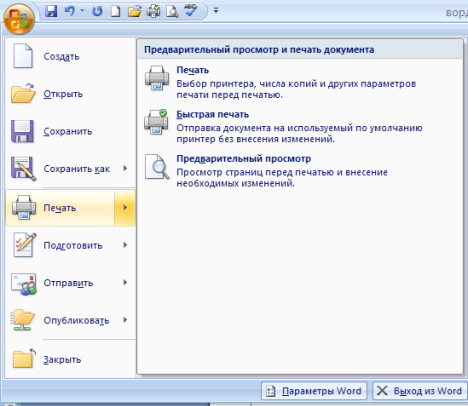Click open folder icon beside Открыть
Viewport: 468px width, 406px height.
pyautogui.click(x=23, y=93)
